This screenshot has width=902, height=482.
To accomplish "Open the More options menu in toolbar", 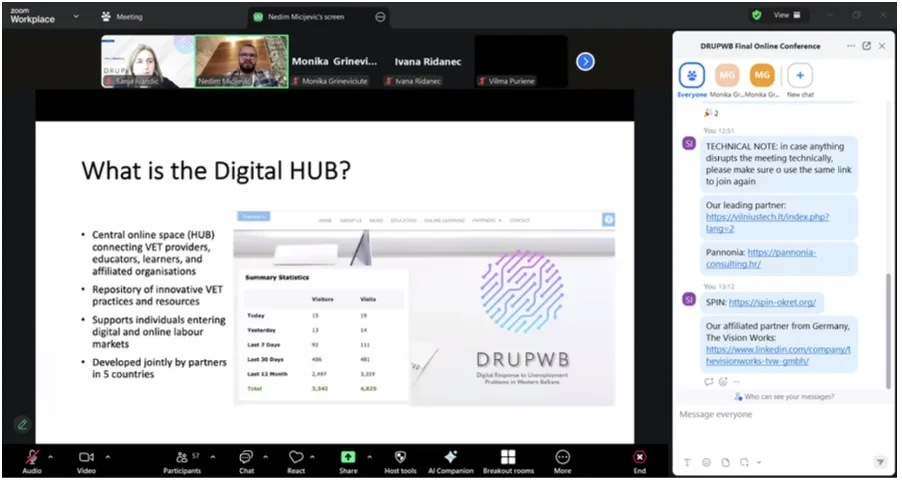I will coord(562,458).
